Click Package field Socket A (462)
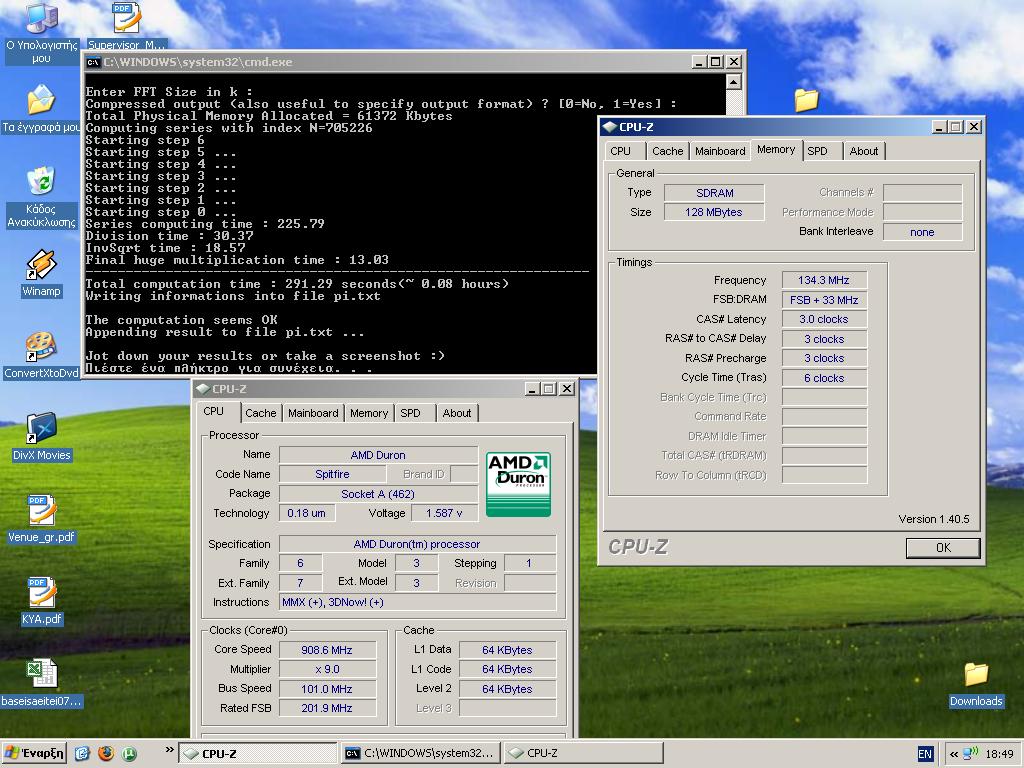Viewport: 1024px width, 768px height. click(378, 494)
